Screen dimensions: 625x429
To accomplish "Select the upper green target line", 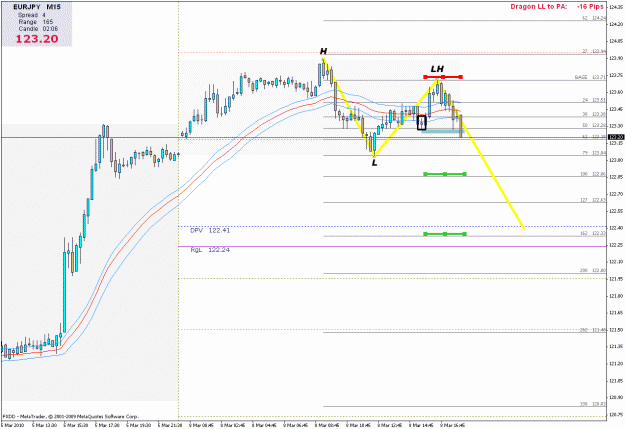I will [445, 174].
